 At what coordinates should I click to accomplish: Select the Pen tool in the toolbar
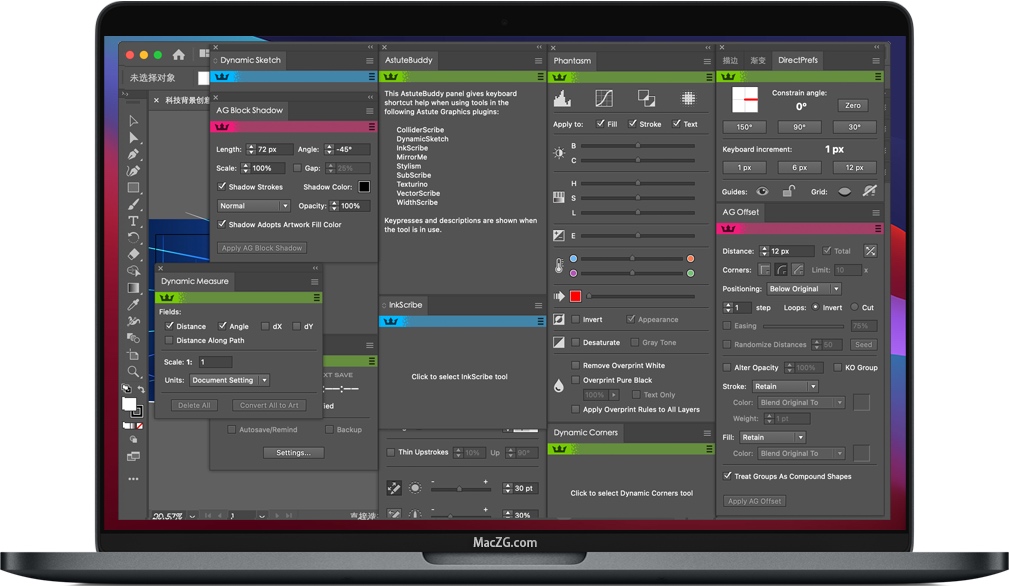(133, 154)
